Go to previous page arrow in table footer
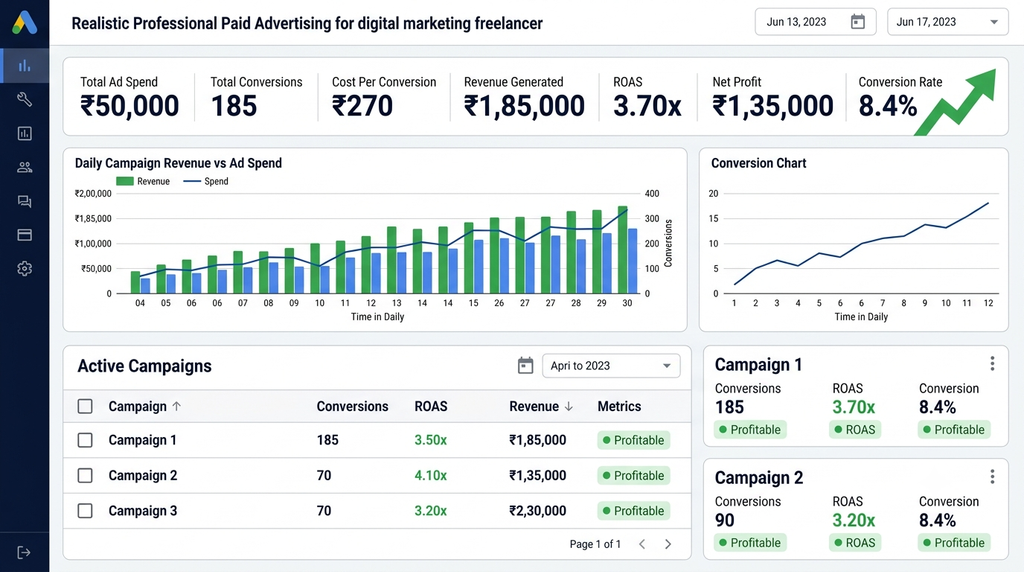The height and width of the screenshot is (572, 1024). click(x=642, y=544)
